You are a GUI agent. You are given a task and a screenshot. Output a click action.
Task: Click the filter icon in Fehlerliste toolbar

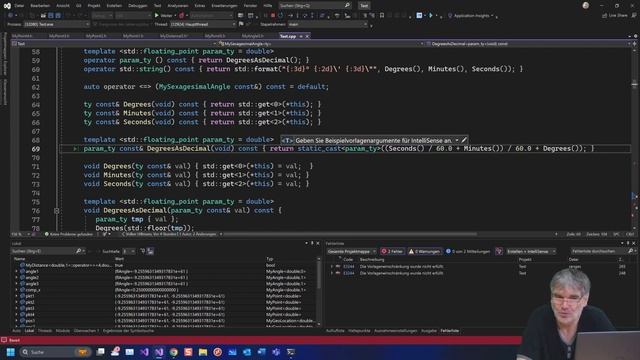[x=499, y=251]
